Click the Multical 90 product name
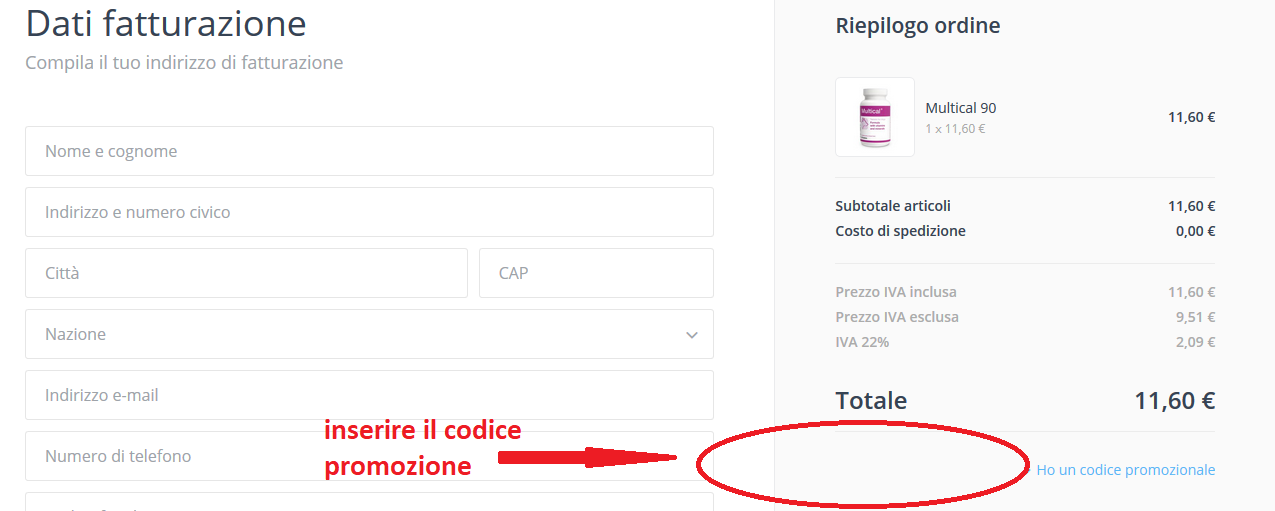1275x511 pixels. (x=961, y=108)
